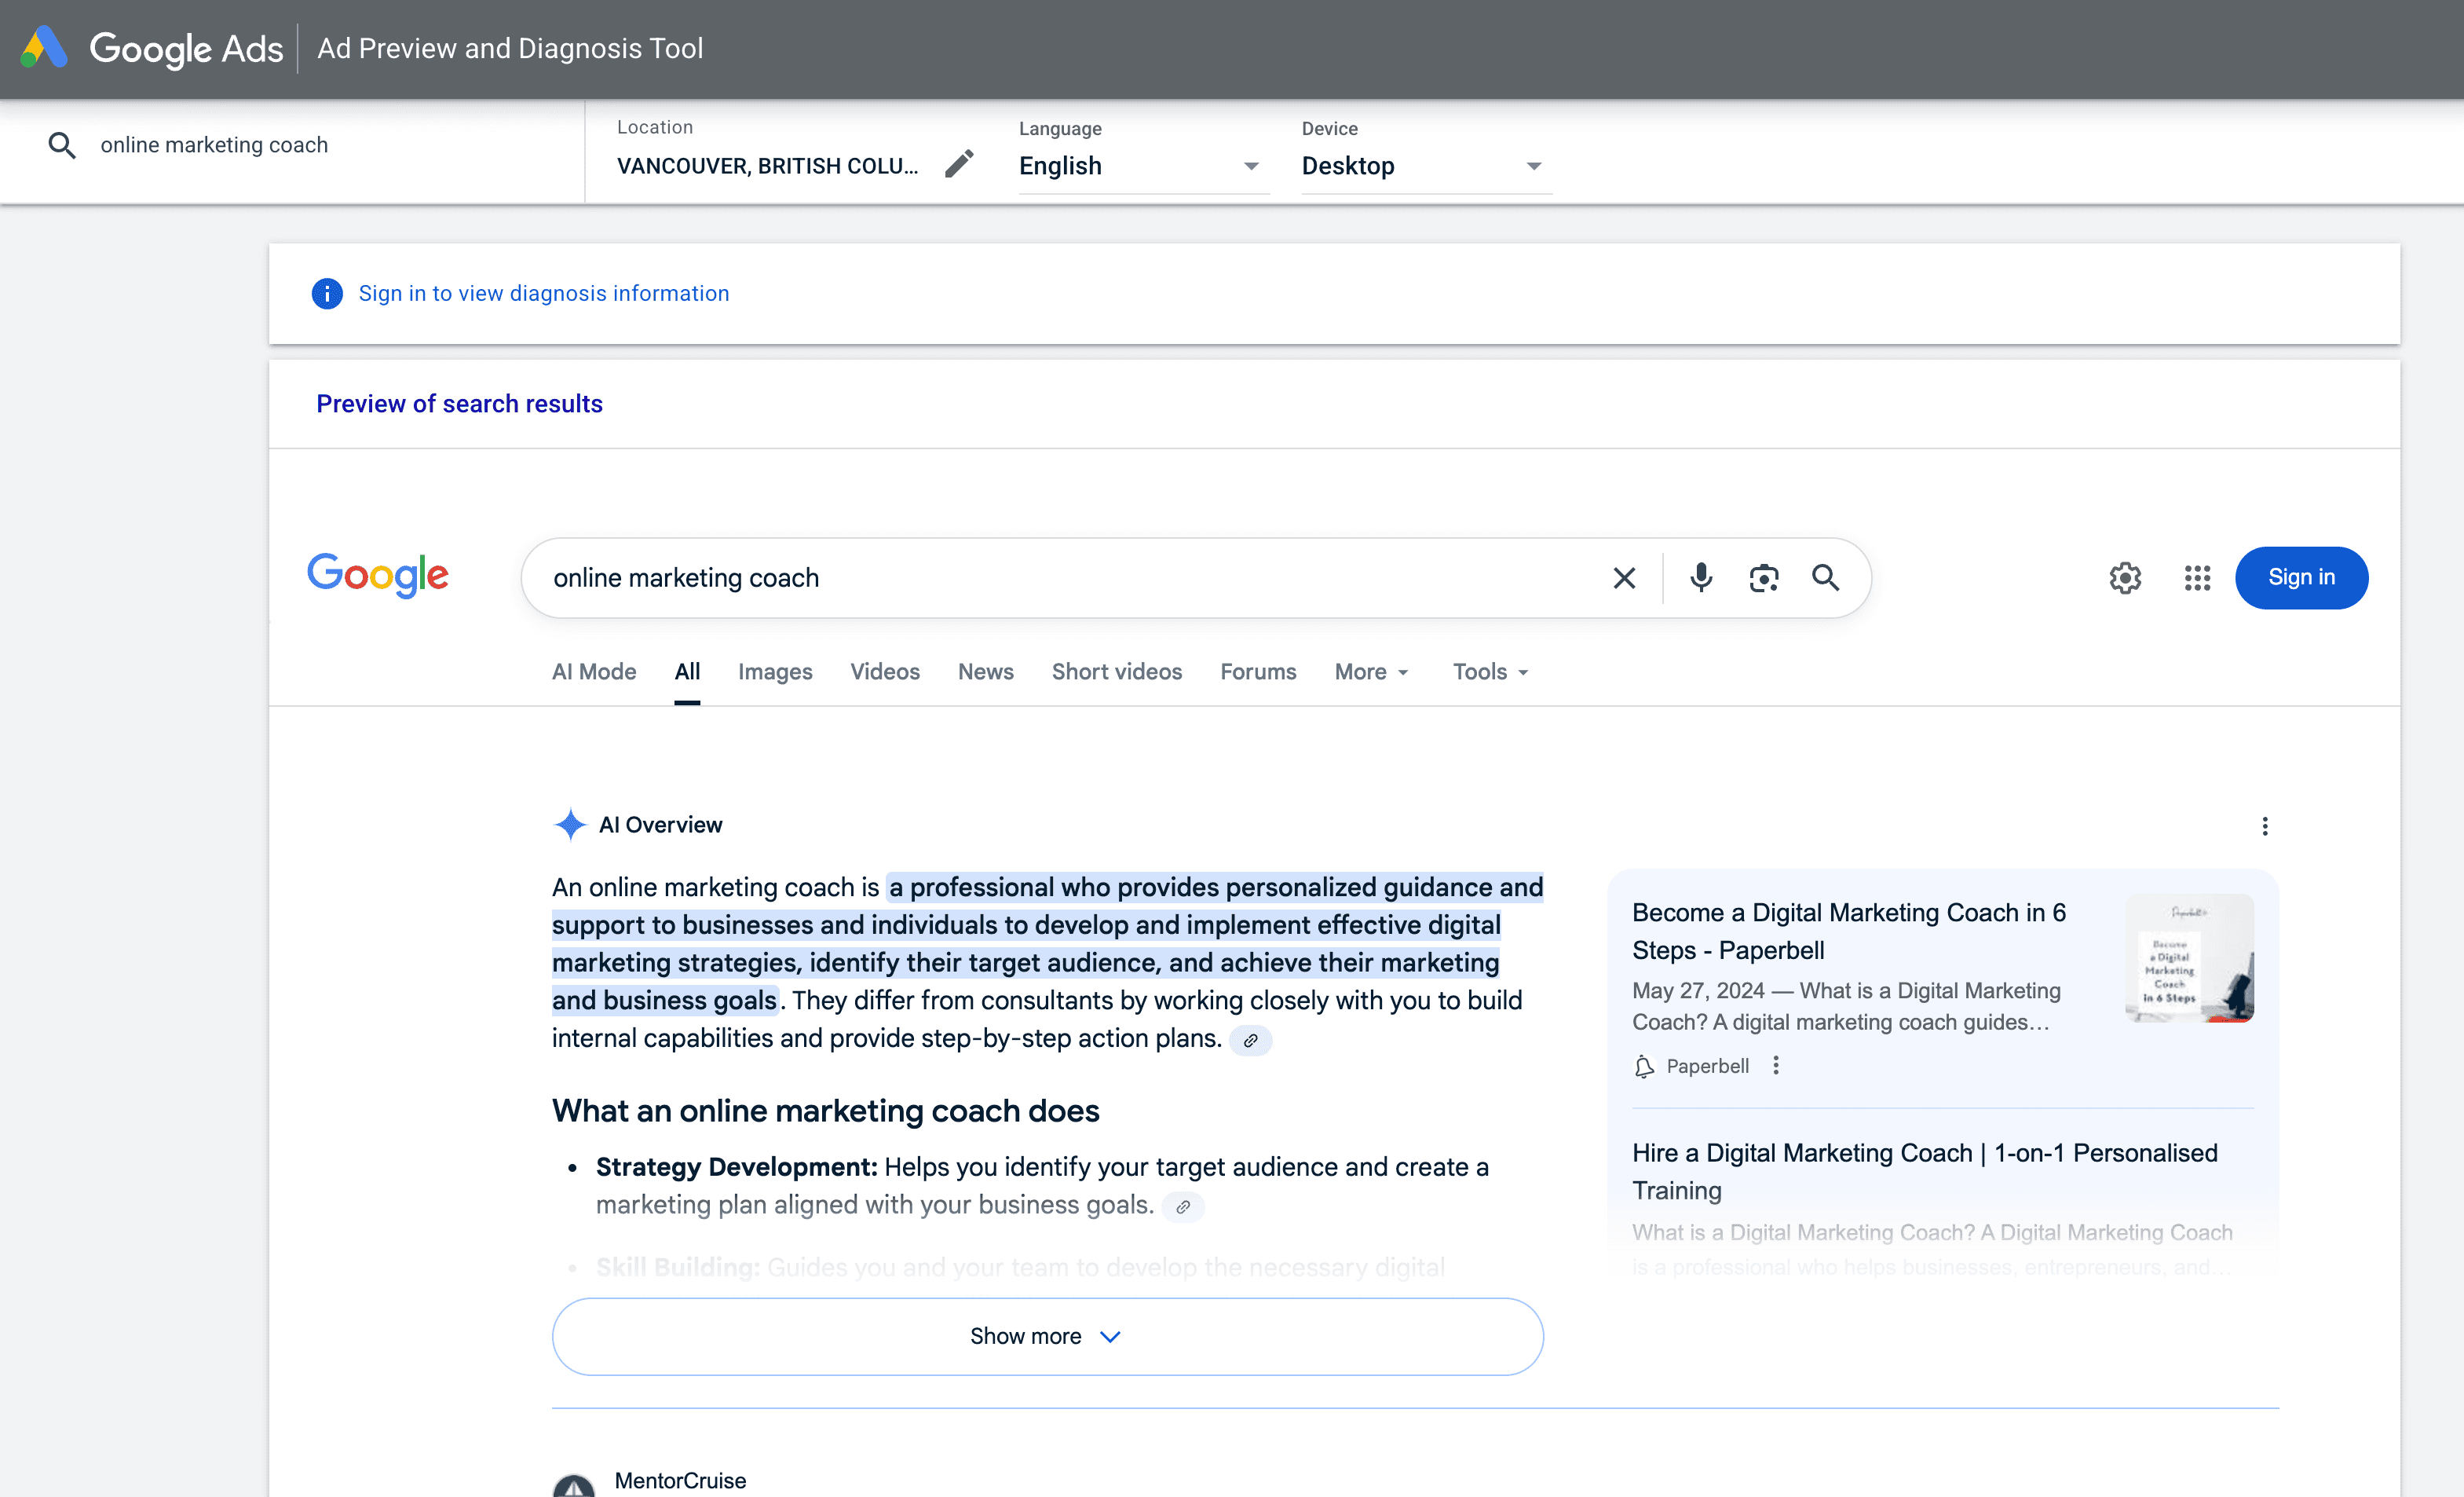2464x1497 pixels.
Task: Open AI Overview three-dot options menu
Action: (x=2264, y=826)
